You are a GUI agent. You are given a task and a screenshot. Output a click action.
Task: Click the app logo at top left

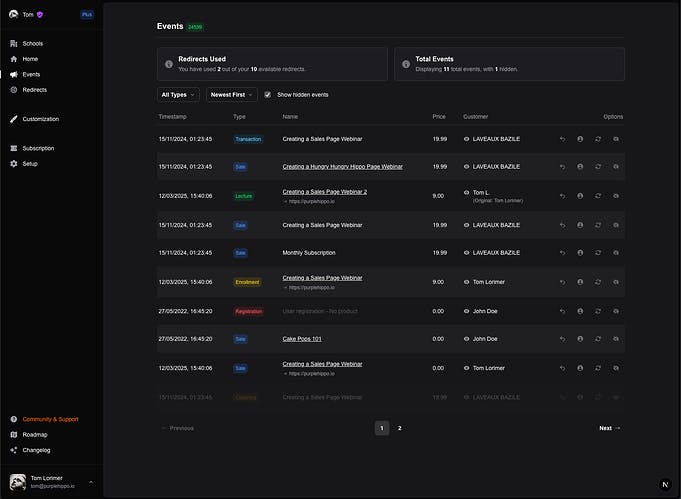click(x=13, y=14)
